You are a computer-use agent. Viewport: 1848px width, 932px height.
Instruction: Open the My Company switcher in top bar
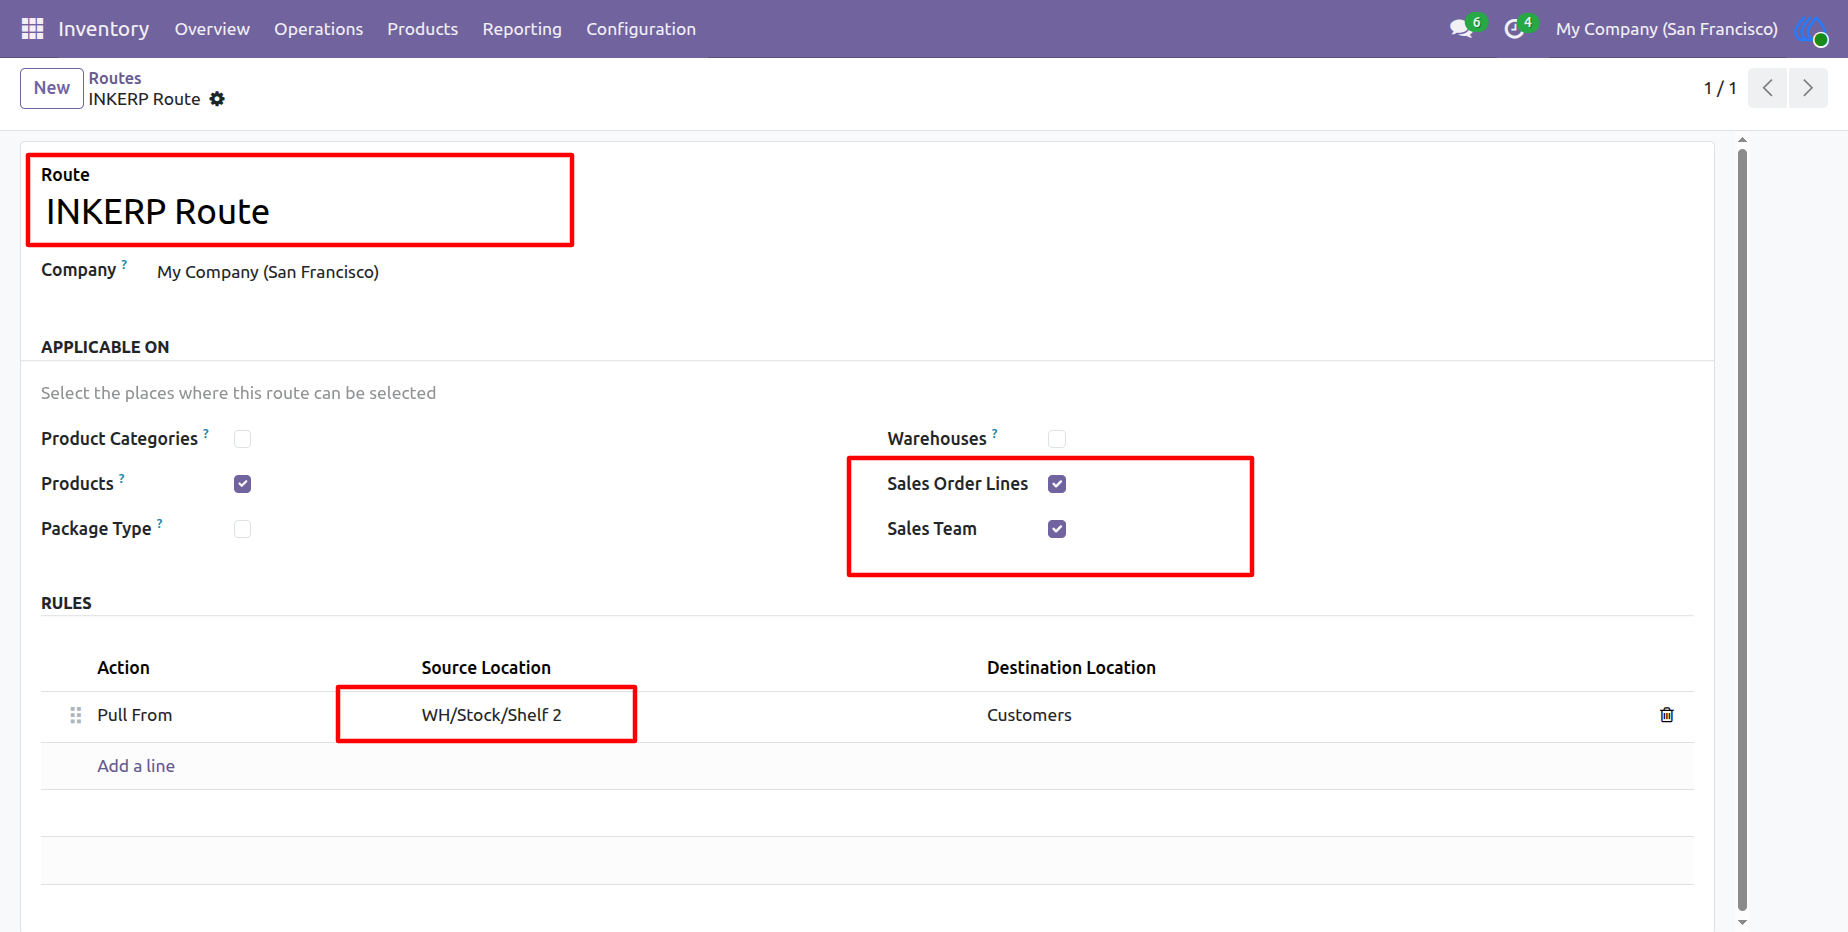click(1666, 29)
